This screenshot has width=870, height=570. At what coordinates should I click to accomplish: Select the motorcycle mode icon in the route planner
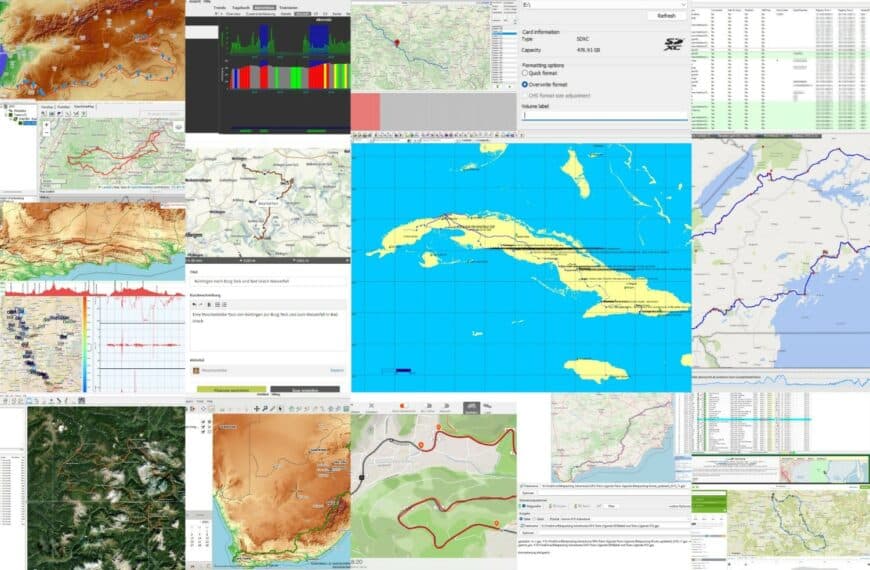(x=487, y=406)
